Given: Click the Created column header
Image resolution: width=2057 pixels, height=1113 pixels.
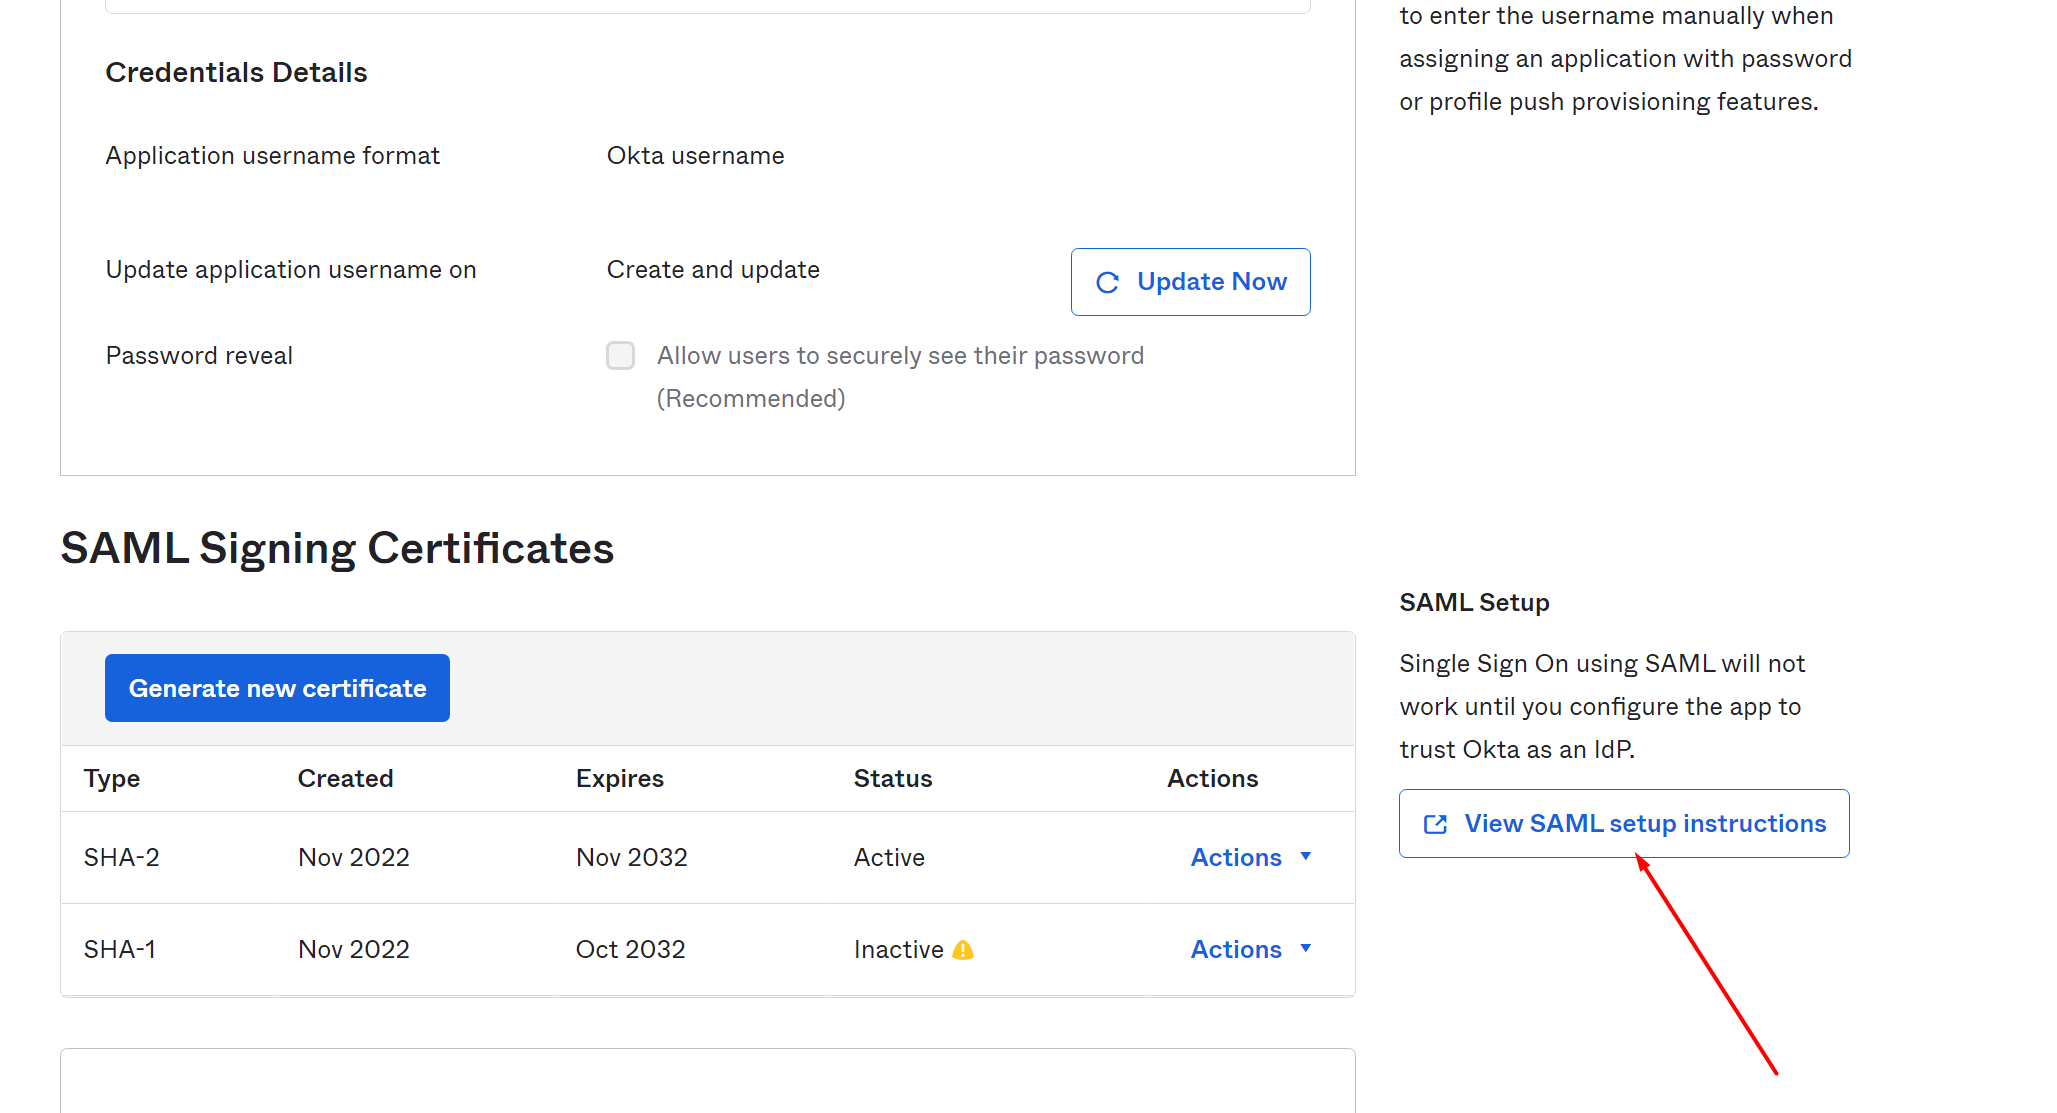Looking at the screenshot, I should pyautogui.click(x=345, y=779).
